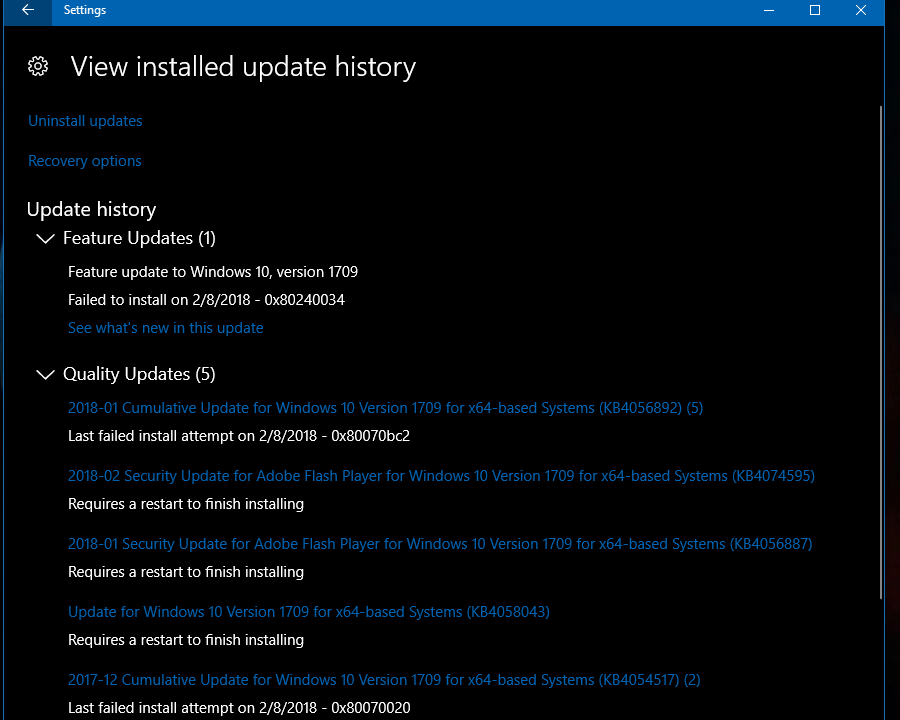
Task: Maximize the Settings window
Action: pyautogui.click(x=814, y=11)
